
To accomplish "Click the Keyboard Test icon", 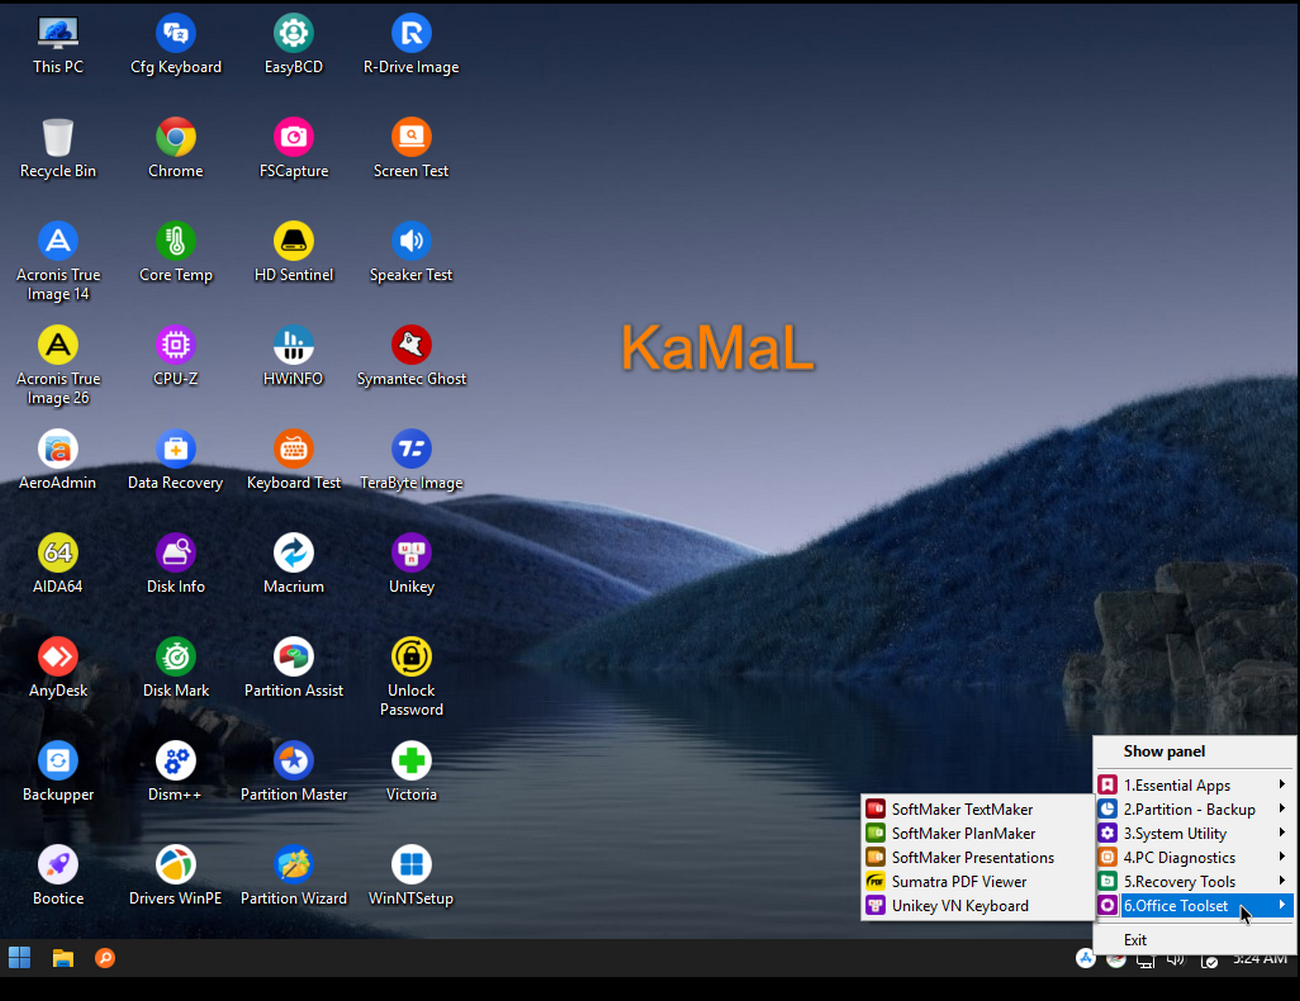I will pos(294,462).
